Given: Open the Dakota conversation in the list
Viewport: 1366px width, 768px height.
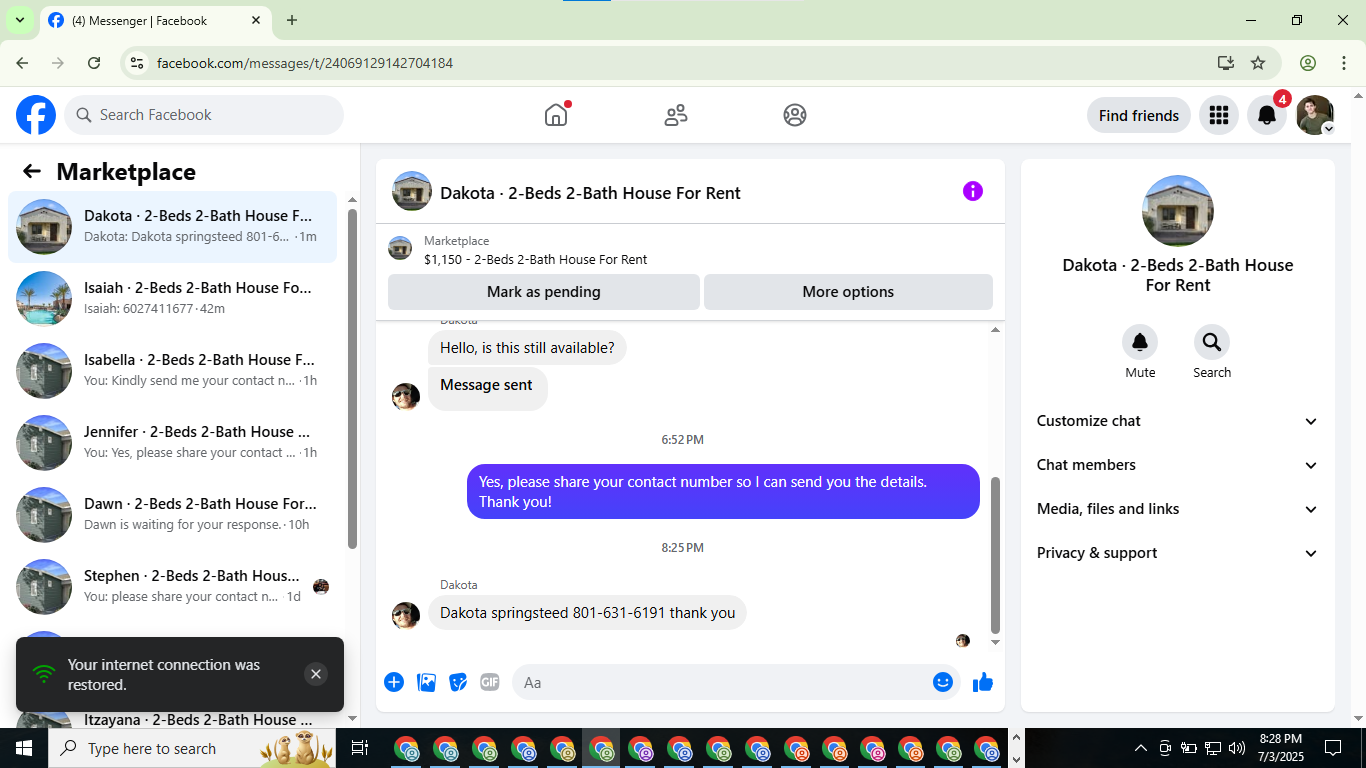Looking at the screenshot, I should pos(173,227).
